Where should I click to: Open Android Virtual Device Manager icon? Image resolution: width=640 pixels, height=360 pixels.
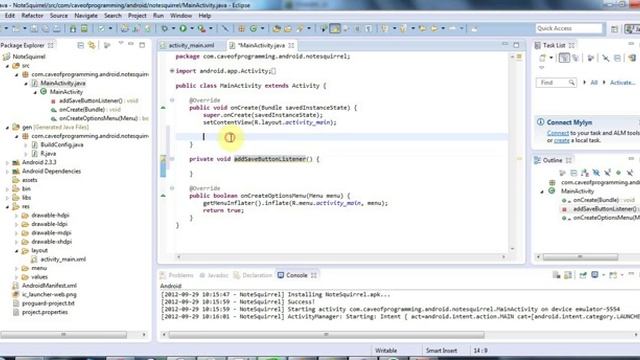(x=84, y=29)
